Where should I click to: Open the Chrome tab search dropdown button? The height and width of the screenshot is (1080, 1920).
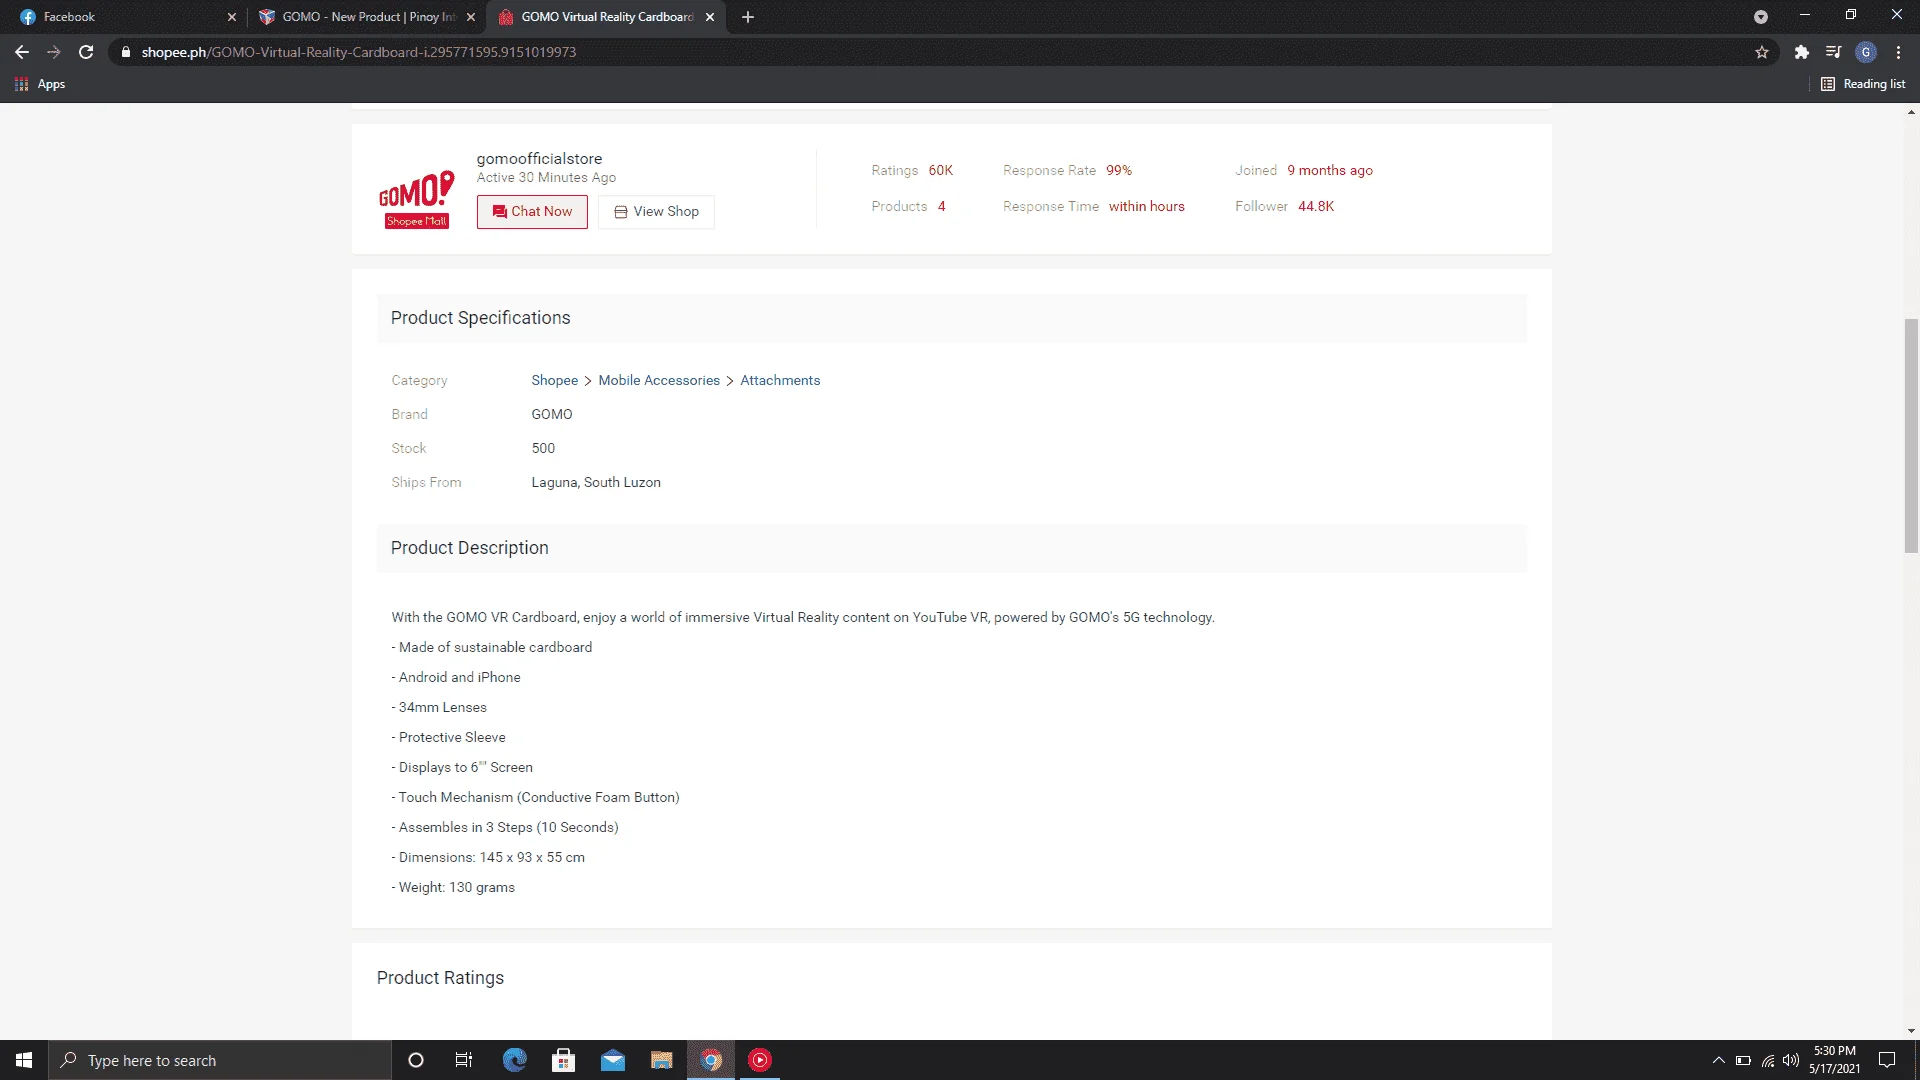1760,17
